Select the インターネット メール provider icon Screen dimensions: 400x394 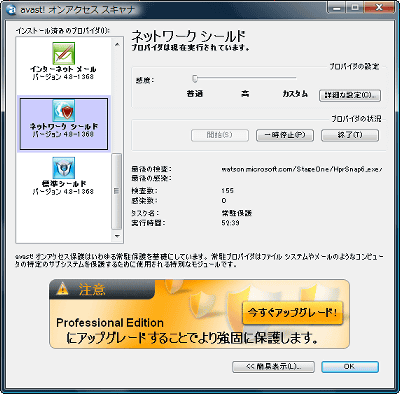pos(63,53)
